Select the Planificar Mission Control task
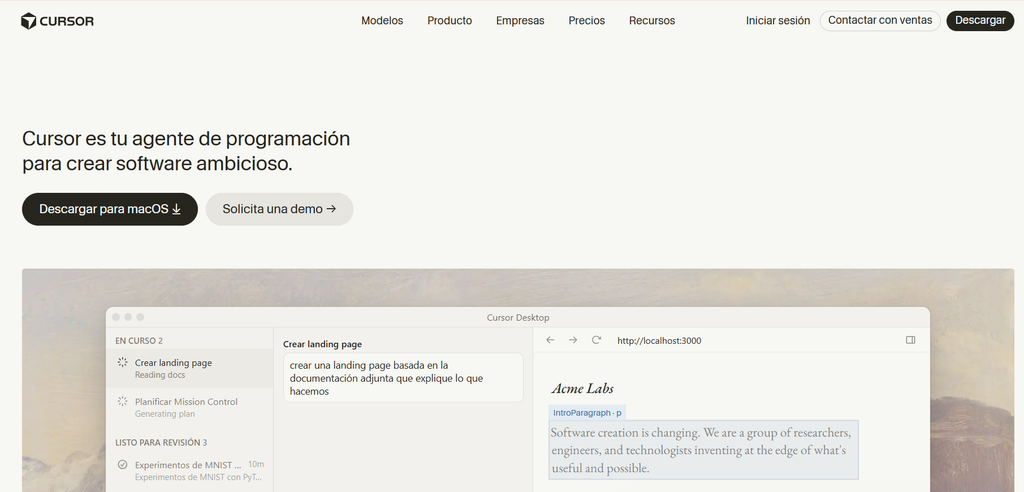This screenshot has height=492, width=1024. [189, 407]
